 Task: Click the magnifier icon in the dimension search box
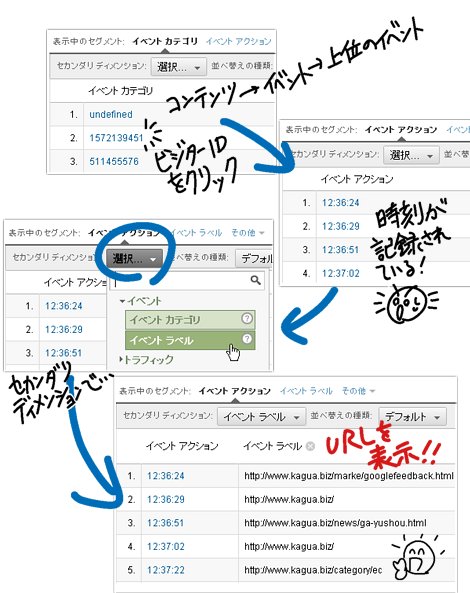(256, 281)
